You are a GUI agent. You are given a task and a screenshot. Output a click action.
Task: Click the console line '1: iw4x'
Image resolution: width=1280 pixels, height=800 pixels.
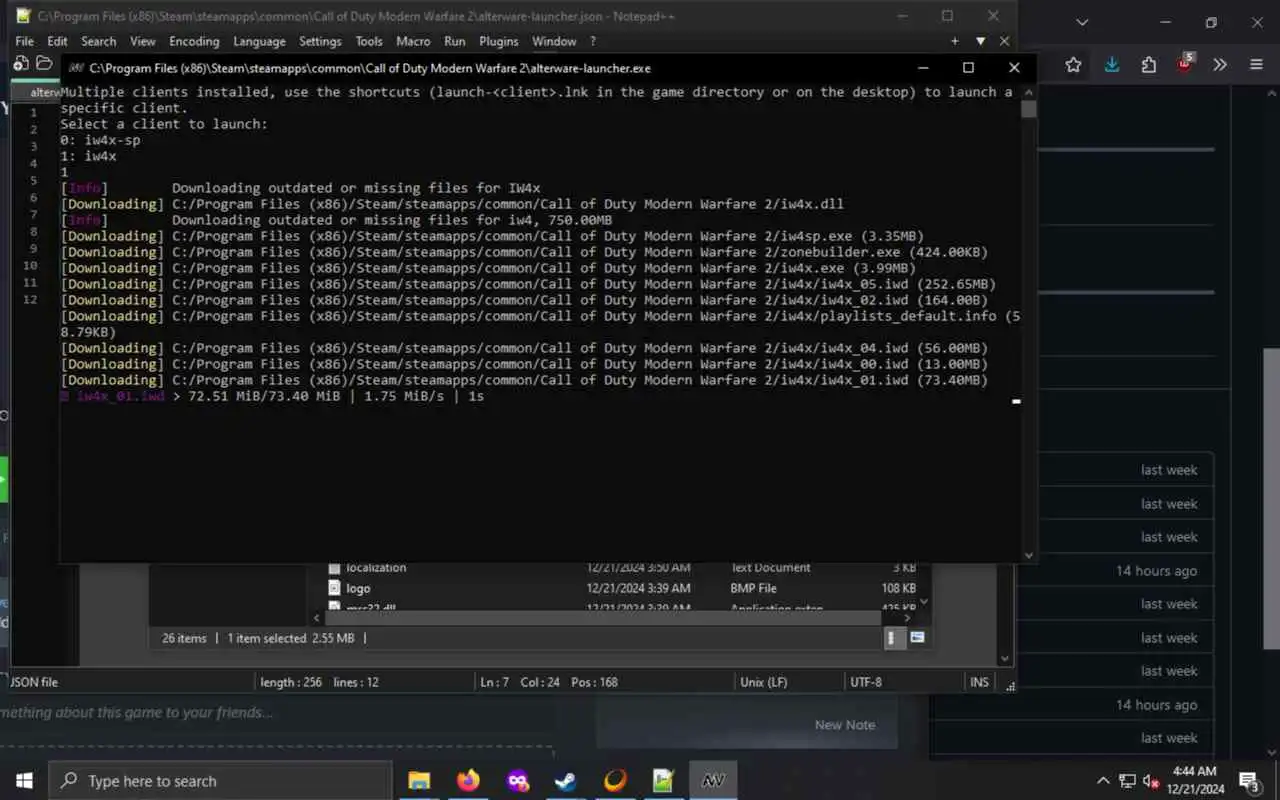point(88,156)
